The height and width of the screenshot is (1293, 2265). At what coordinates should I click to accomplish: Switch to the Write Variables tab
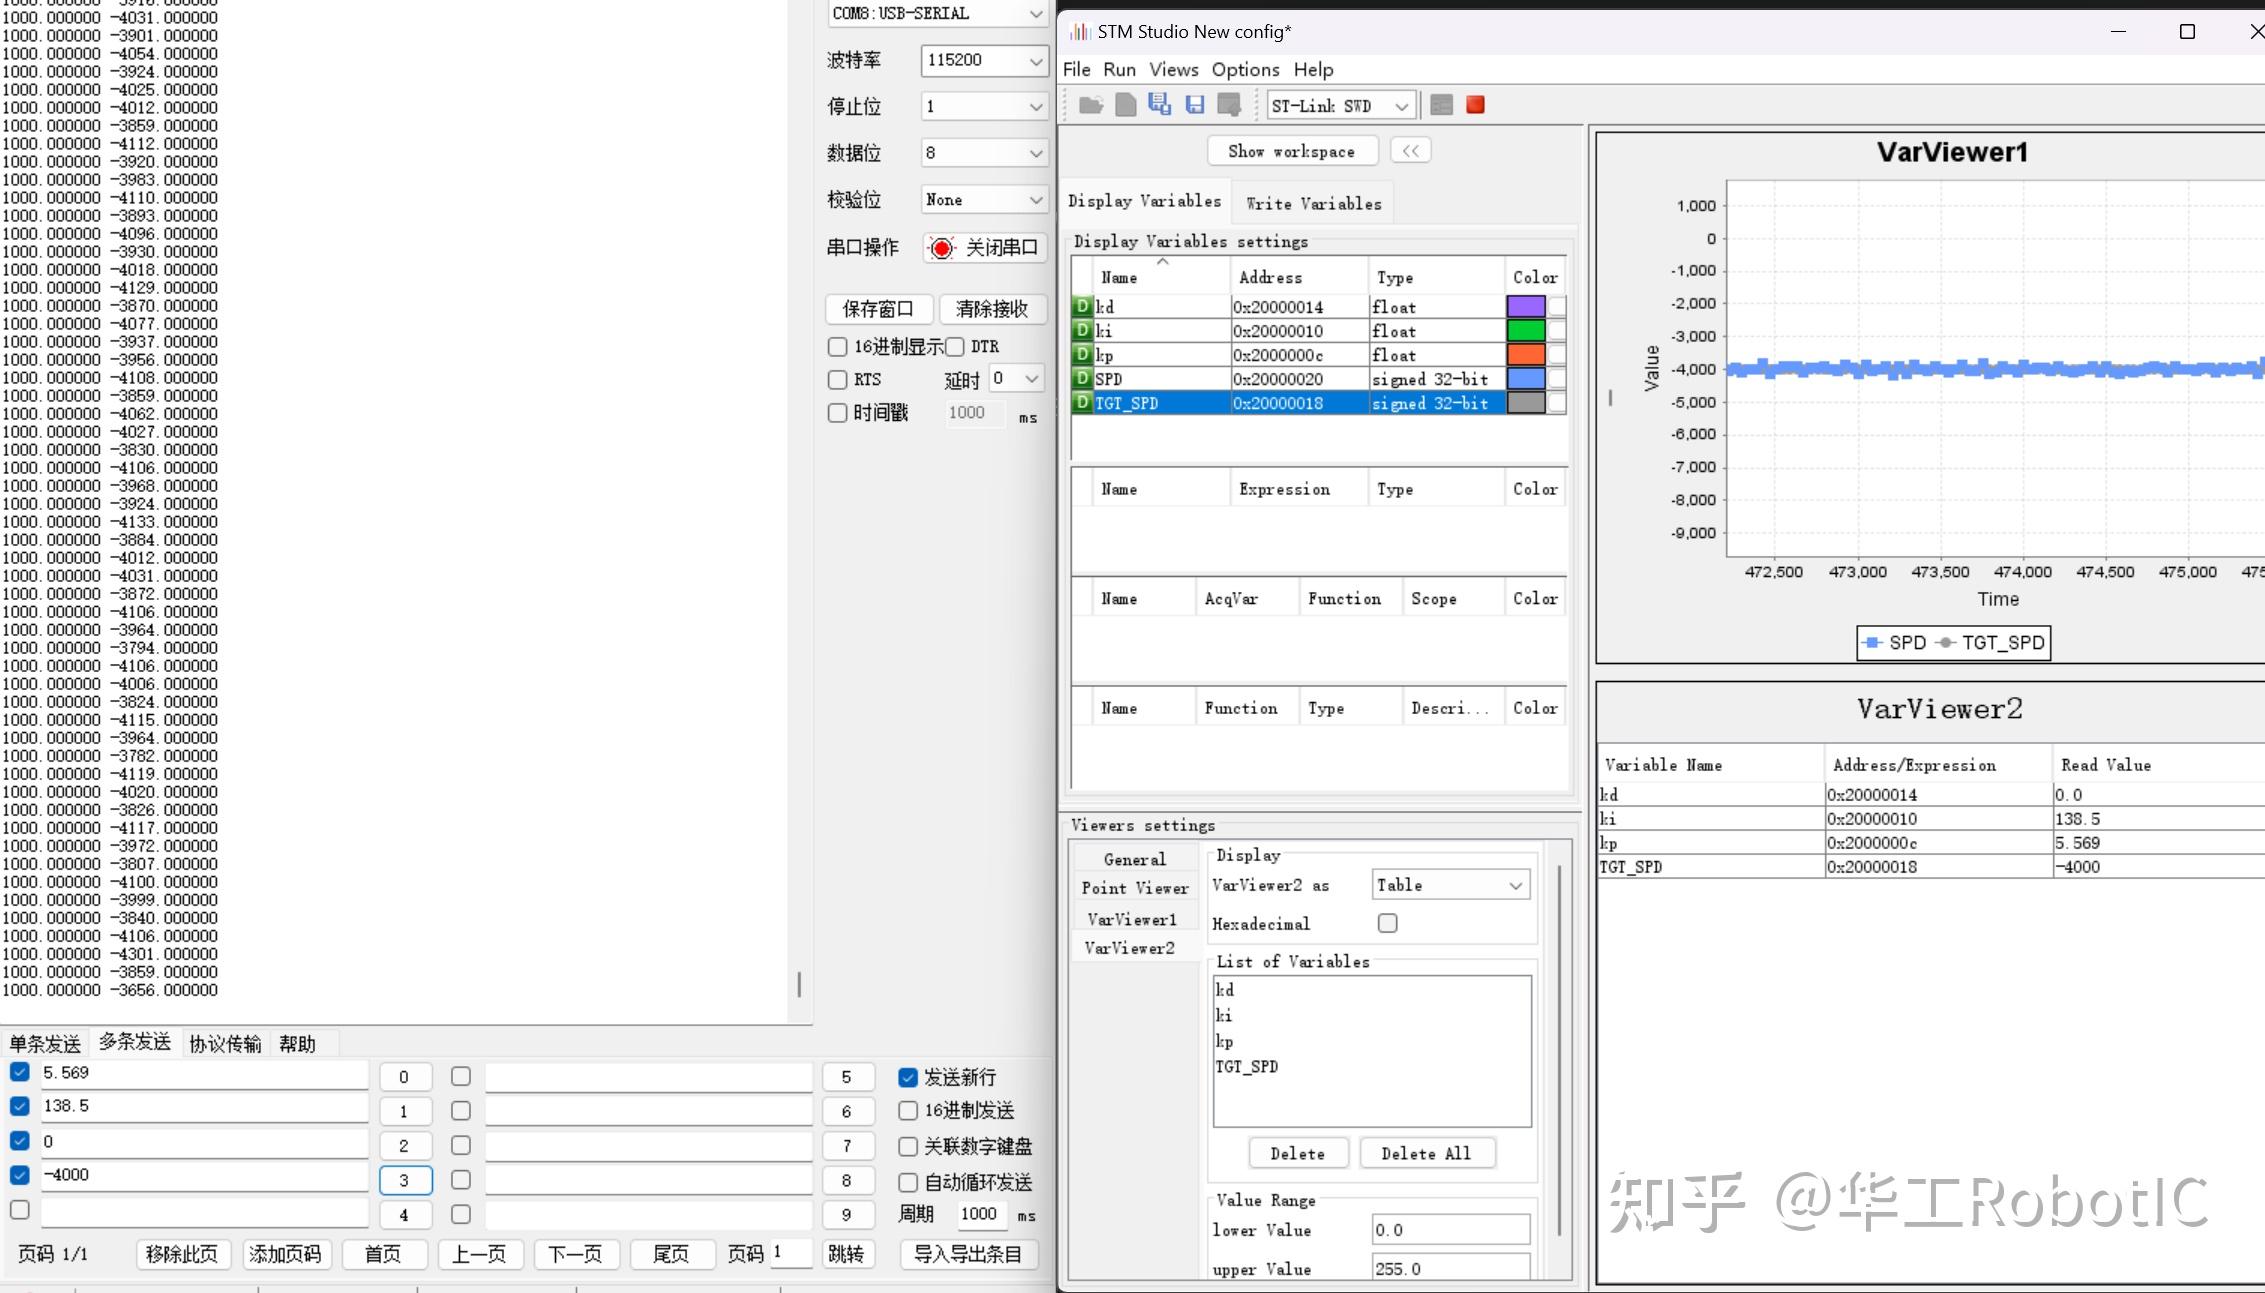(x=1312, y=202)
